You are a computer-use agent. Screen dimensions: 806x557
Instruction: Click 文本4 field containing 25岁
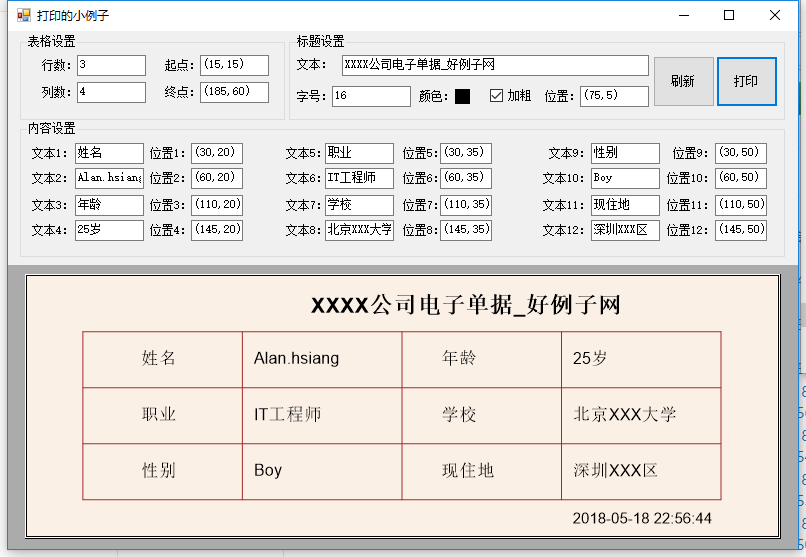[x=109, y=230]
